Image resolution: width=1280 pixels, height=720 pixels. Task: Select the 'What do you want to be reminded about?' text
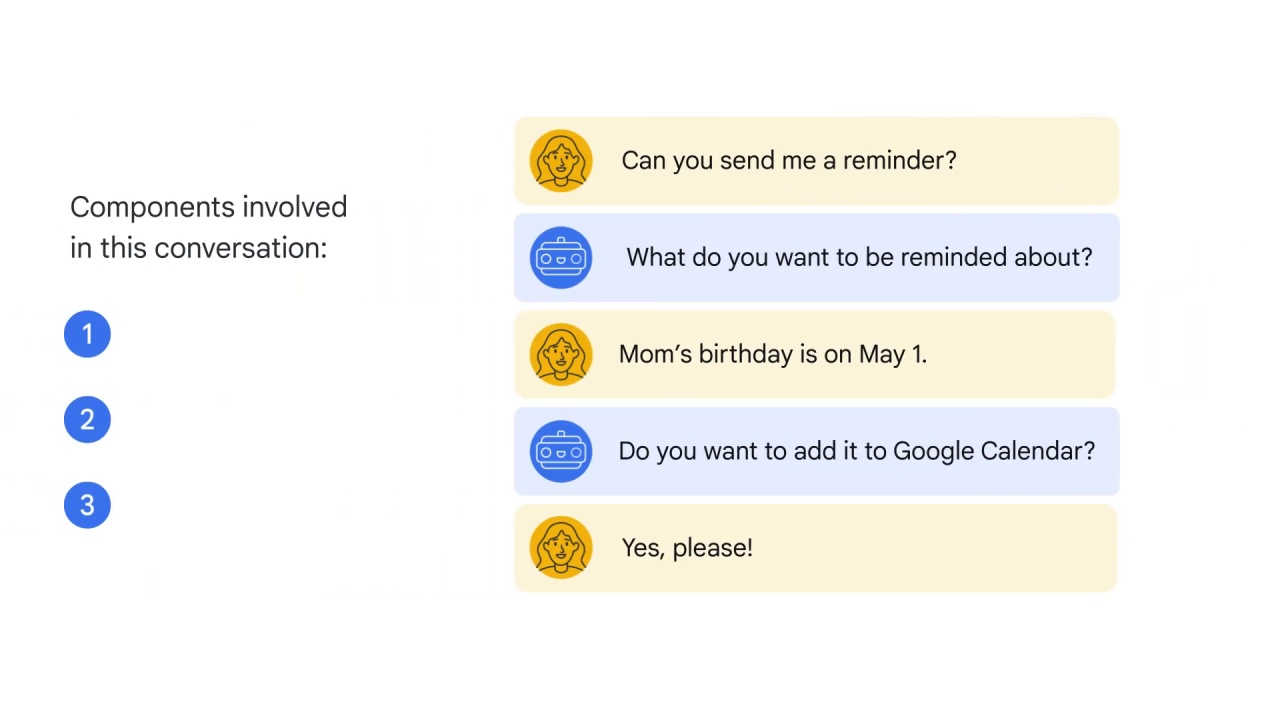[x=859, y=258]
